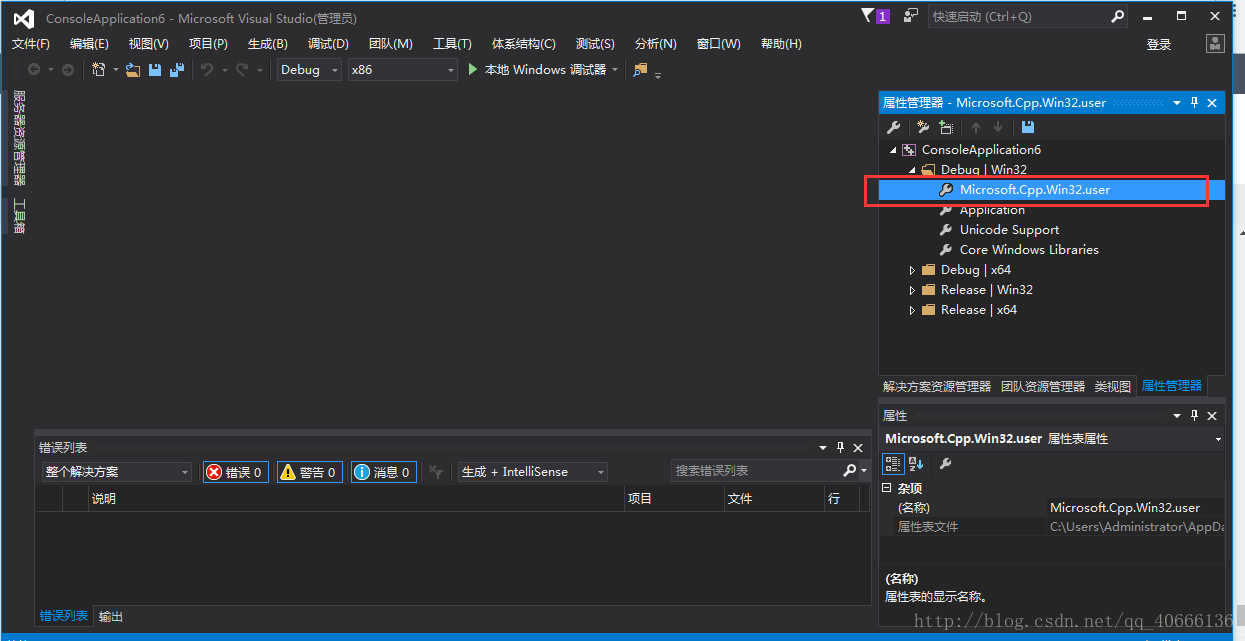Viewport: 1245px width, 641px height.
Task: Pin the 属性 panel
Action: [x=1194, y=416]
